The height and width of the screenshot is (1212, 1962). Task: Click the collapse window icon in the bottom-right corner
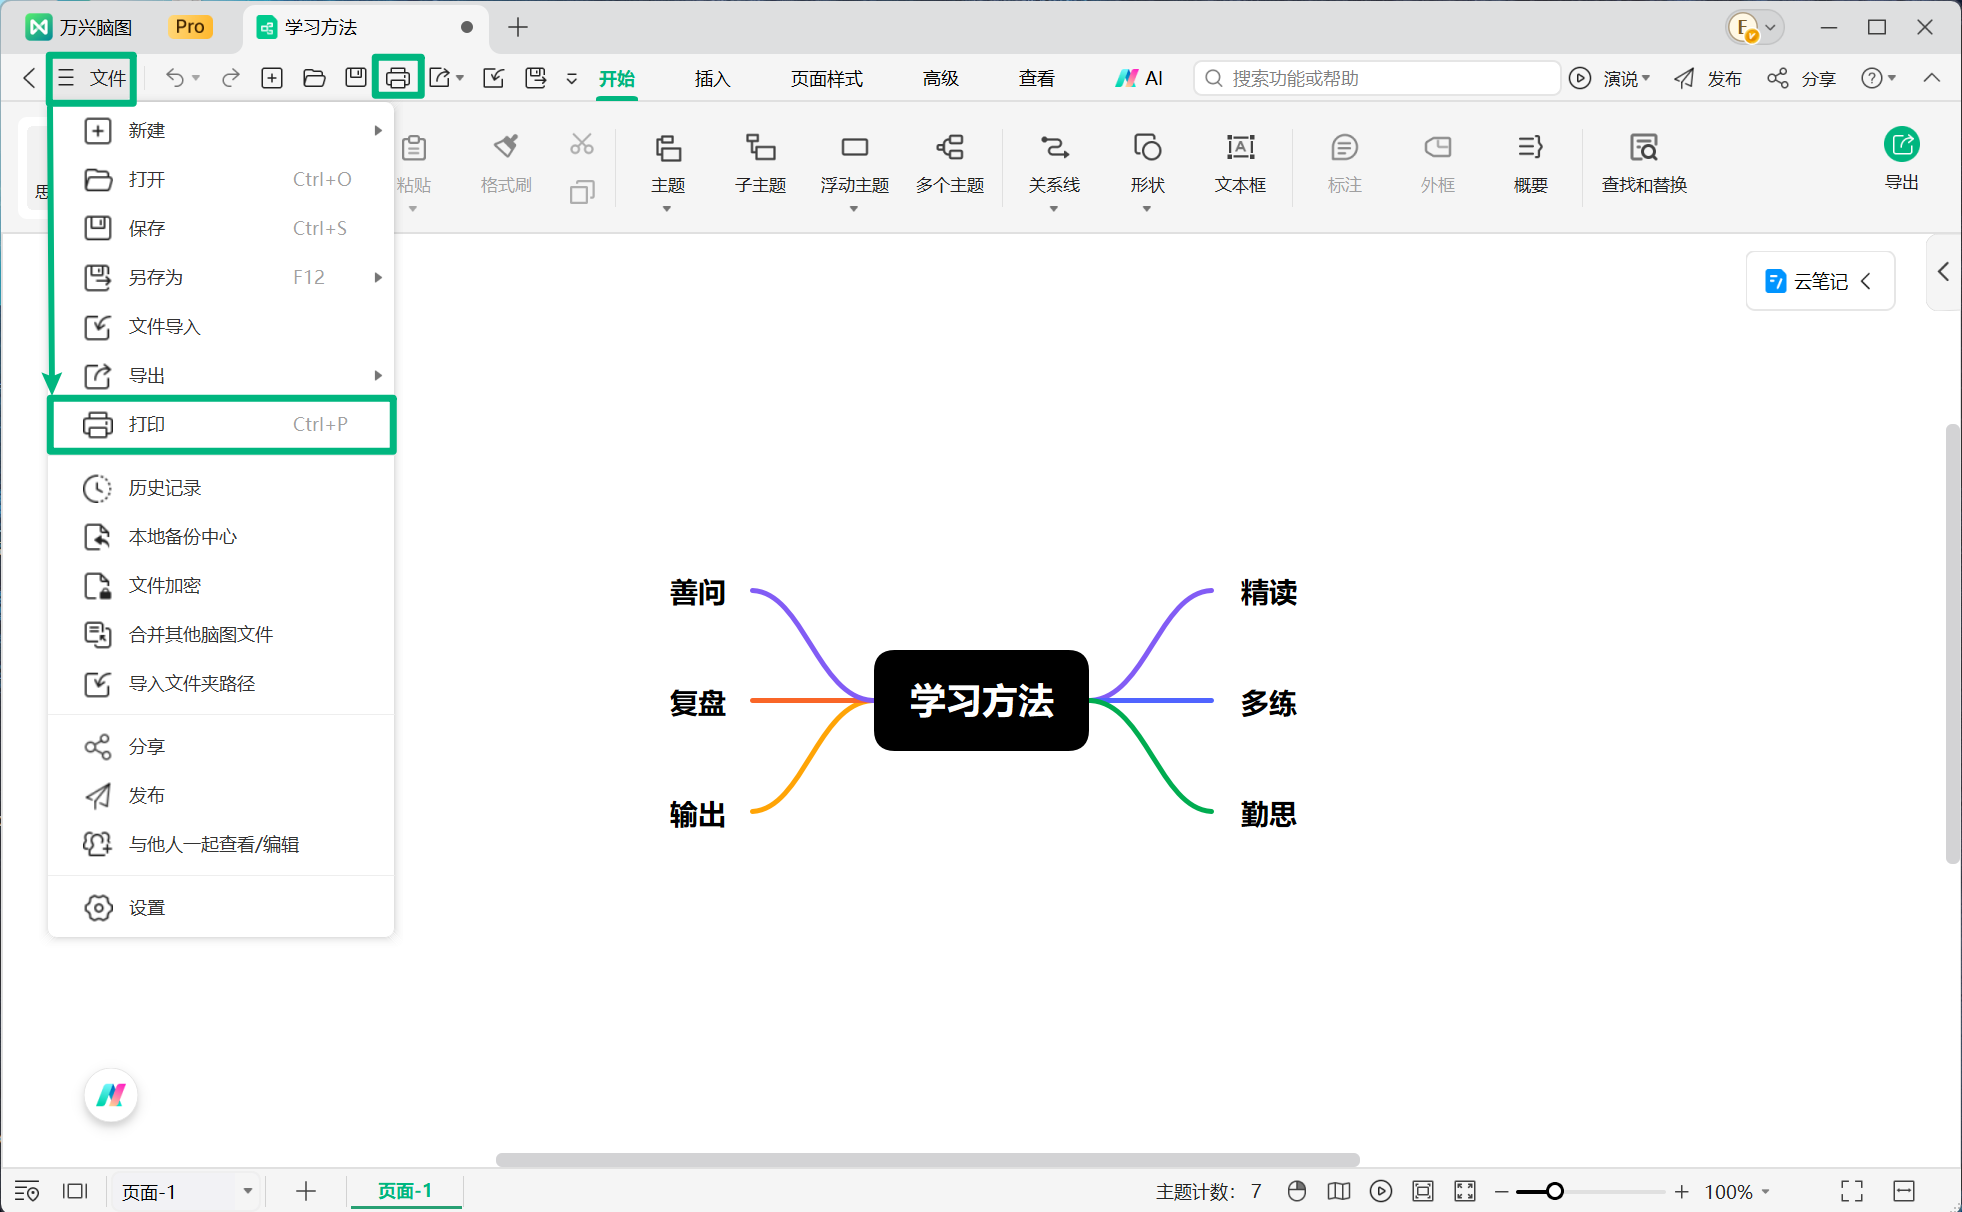(x=1904, y=1191)
